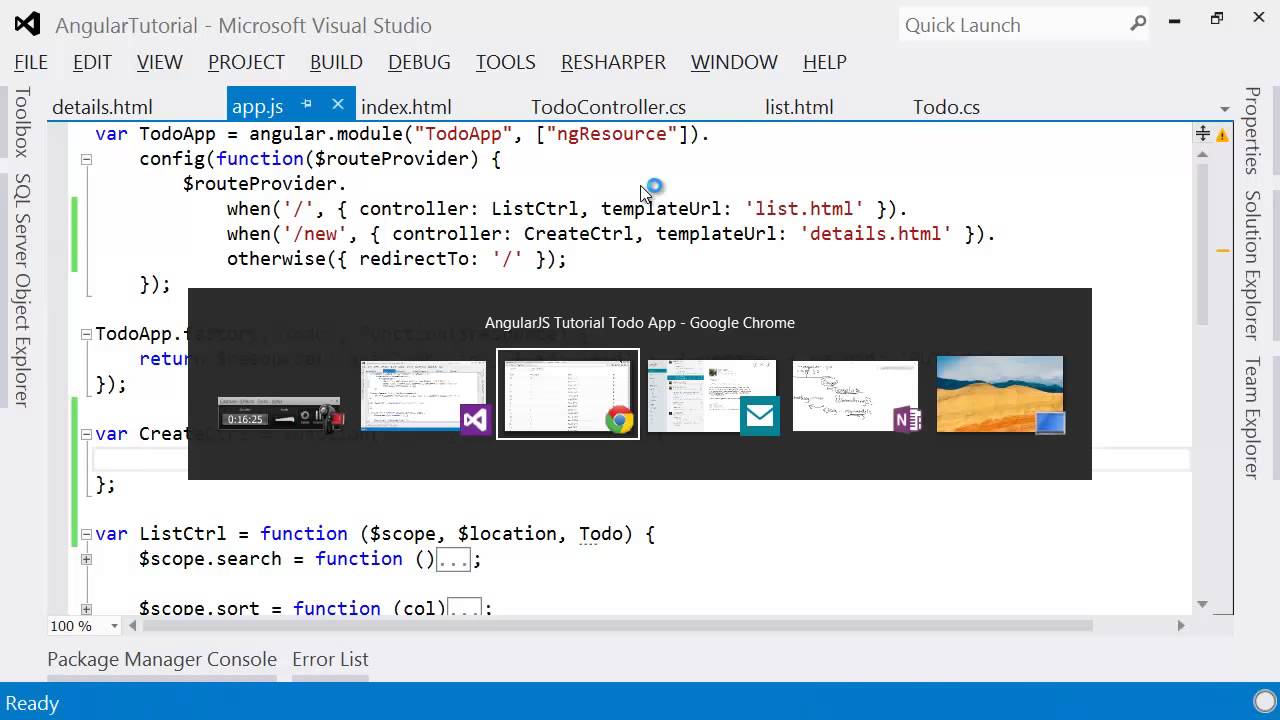Select the OneNote thumbnail in the switcher
Viewport: 1280px width, 720px height.
pyautogui.click(x=855, y=395)
